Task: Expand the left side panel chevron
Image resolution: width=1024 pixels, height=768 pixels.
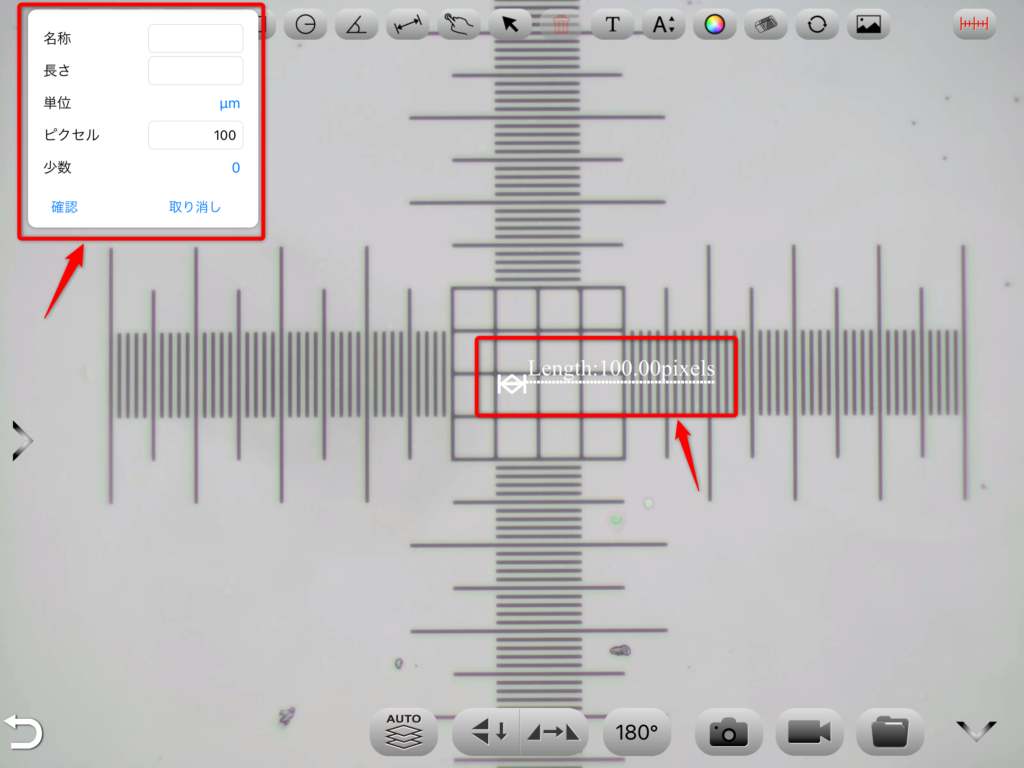Action: pyautogui.click(x=22, y=441)
